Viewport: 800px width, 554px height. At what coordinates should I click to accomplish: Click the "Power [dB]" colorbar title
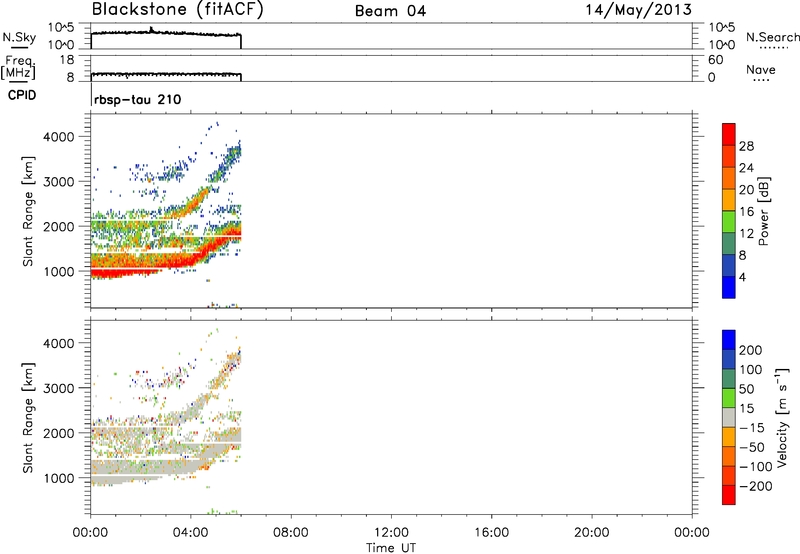(x=764, y=211)
